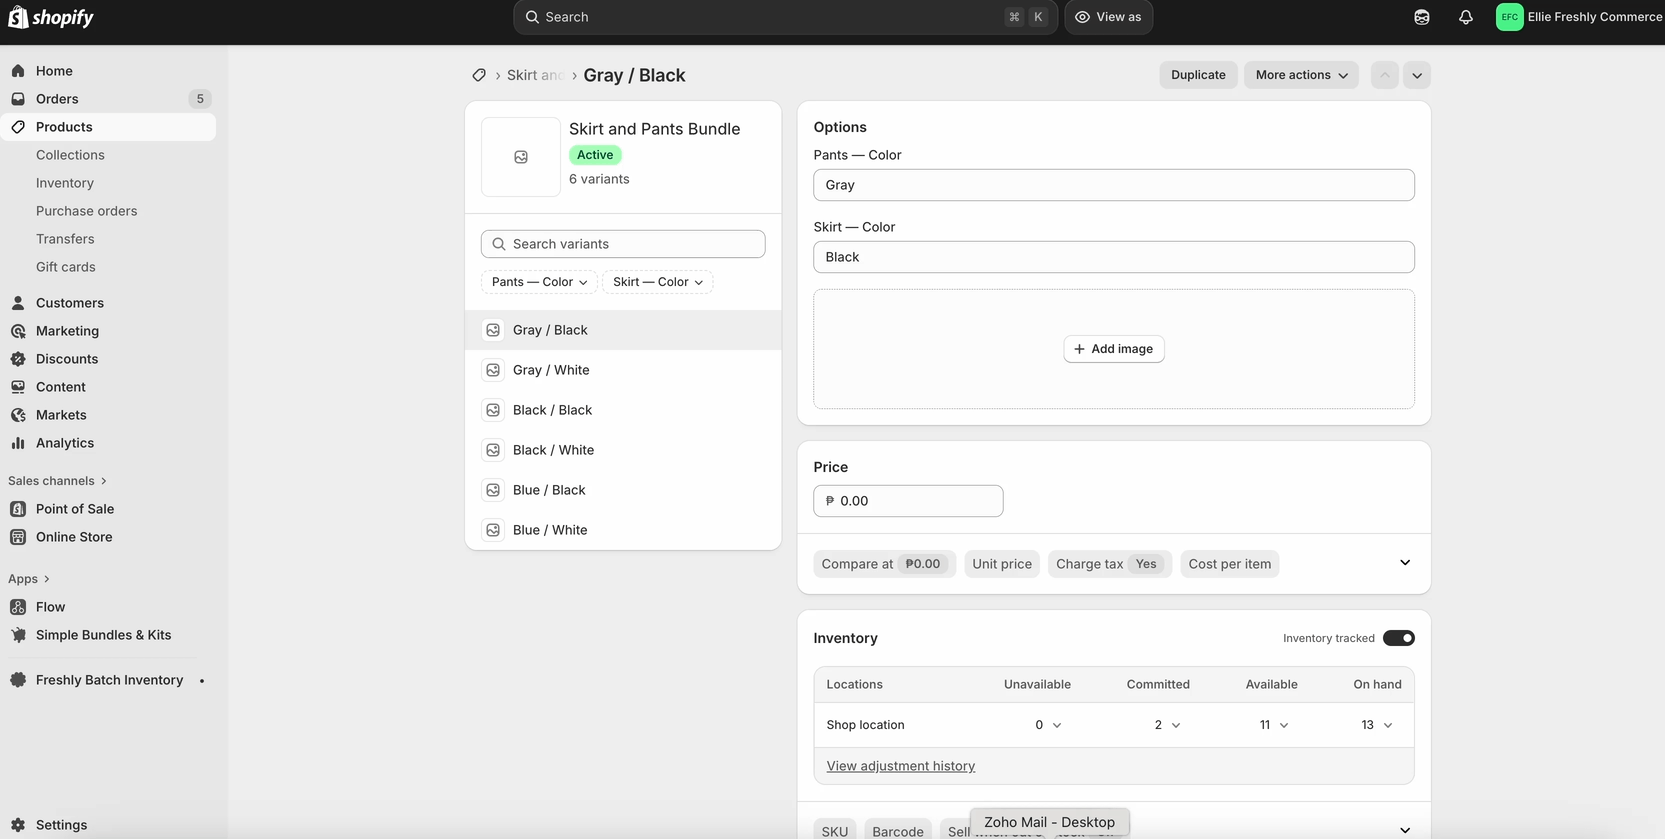This screenshot has width=1665, height=839.
Task: Open Collections in the sidebar
Action: tap(70, 155)
